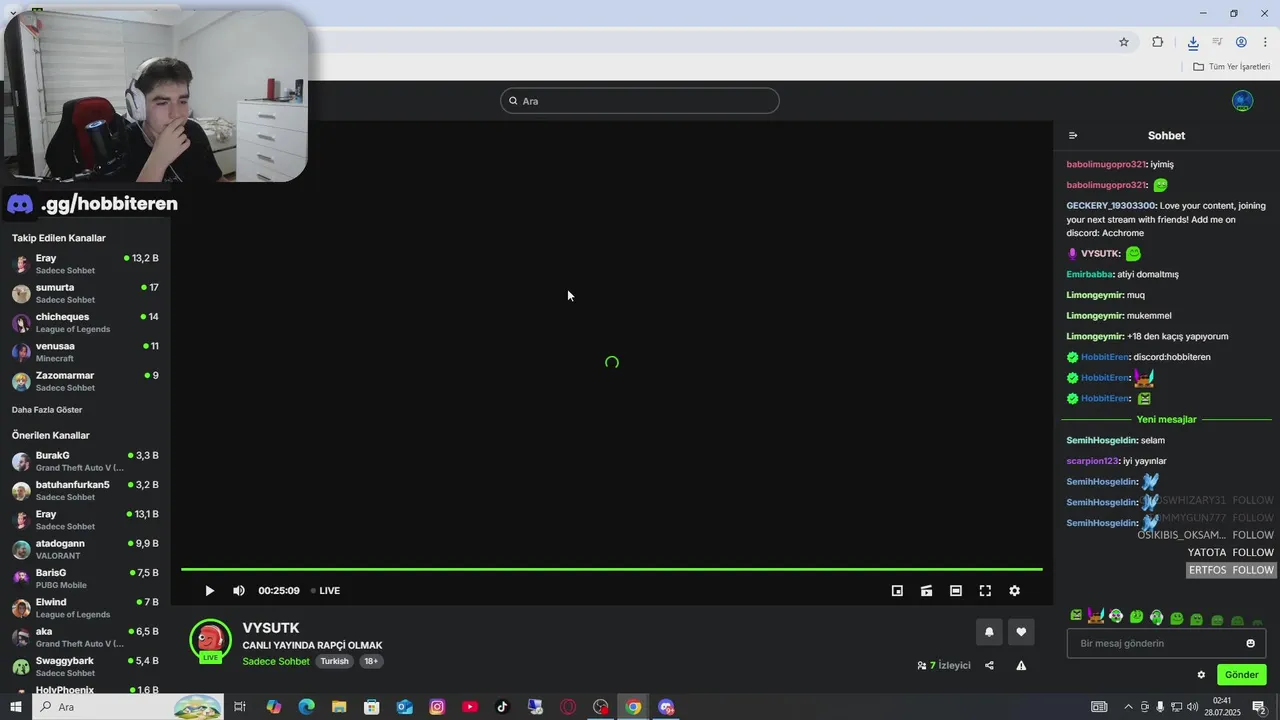Toggle theater mode in the player

(956, 591)
